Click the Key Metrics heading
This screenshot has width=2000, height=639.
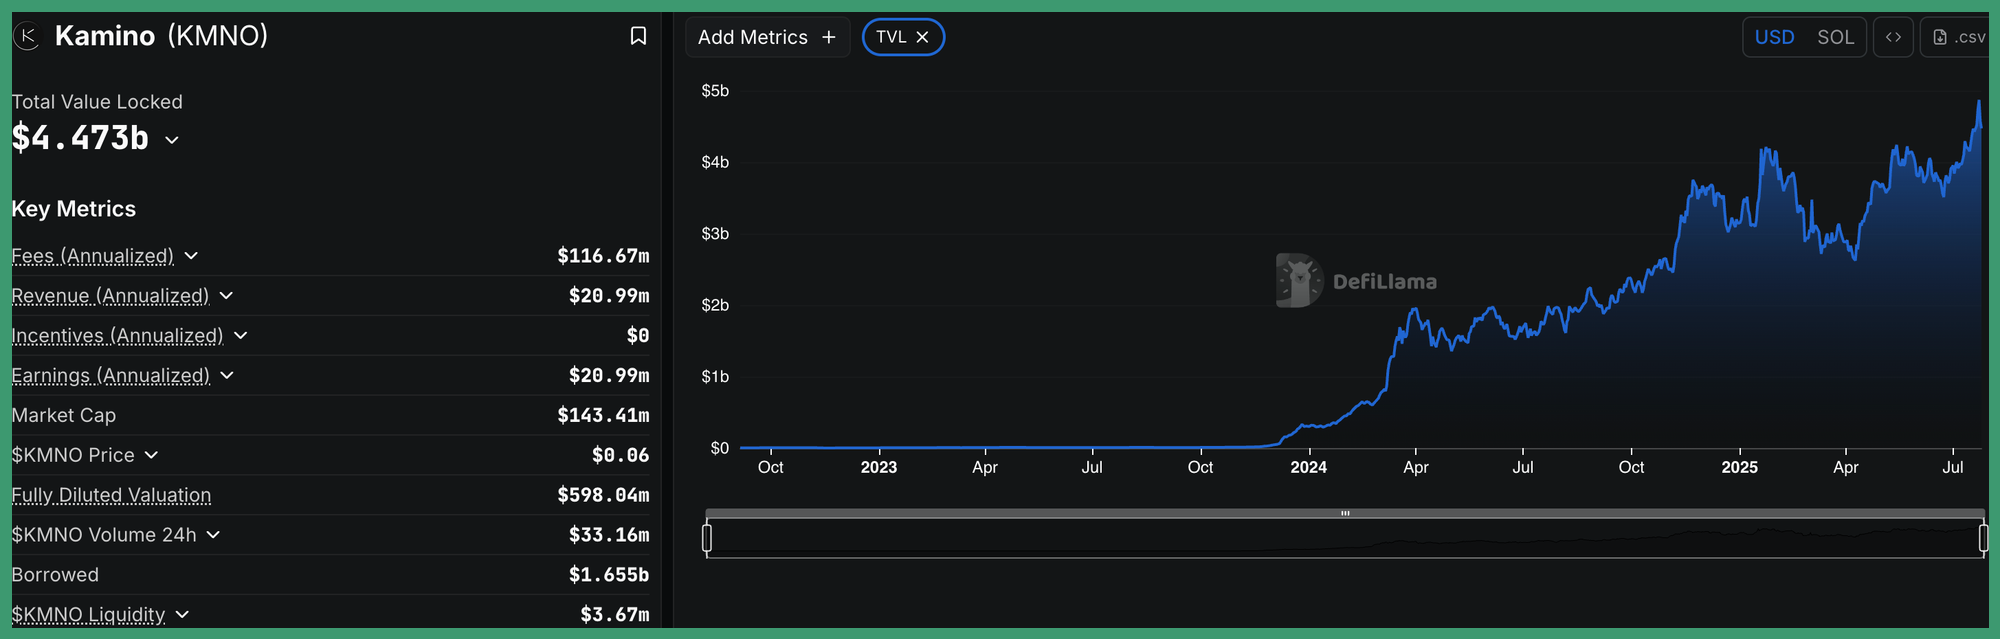tap(73, 209)
